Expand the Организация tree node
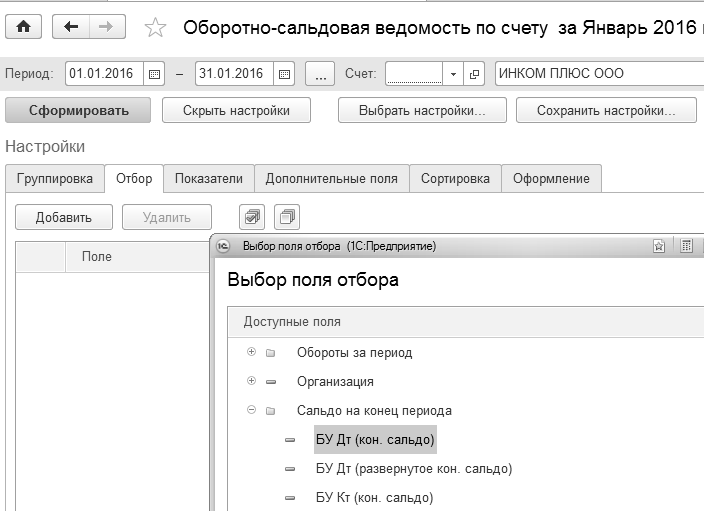Screen dimensions: 704x511 coord(252,381)
